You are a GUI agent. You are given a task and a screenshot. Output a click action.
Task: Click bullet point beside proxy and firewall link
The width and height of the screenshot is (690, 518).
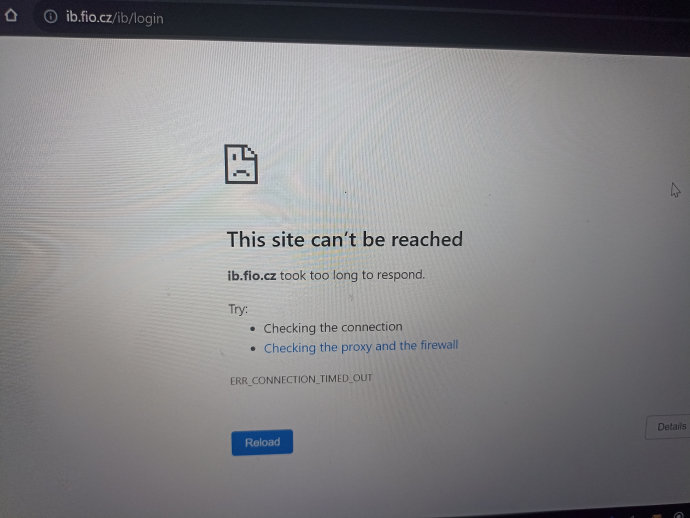253,349
